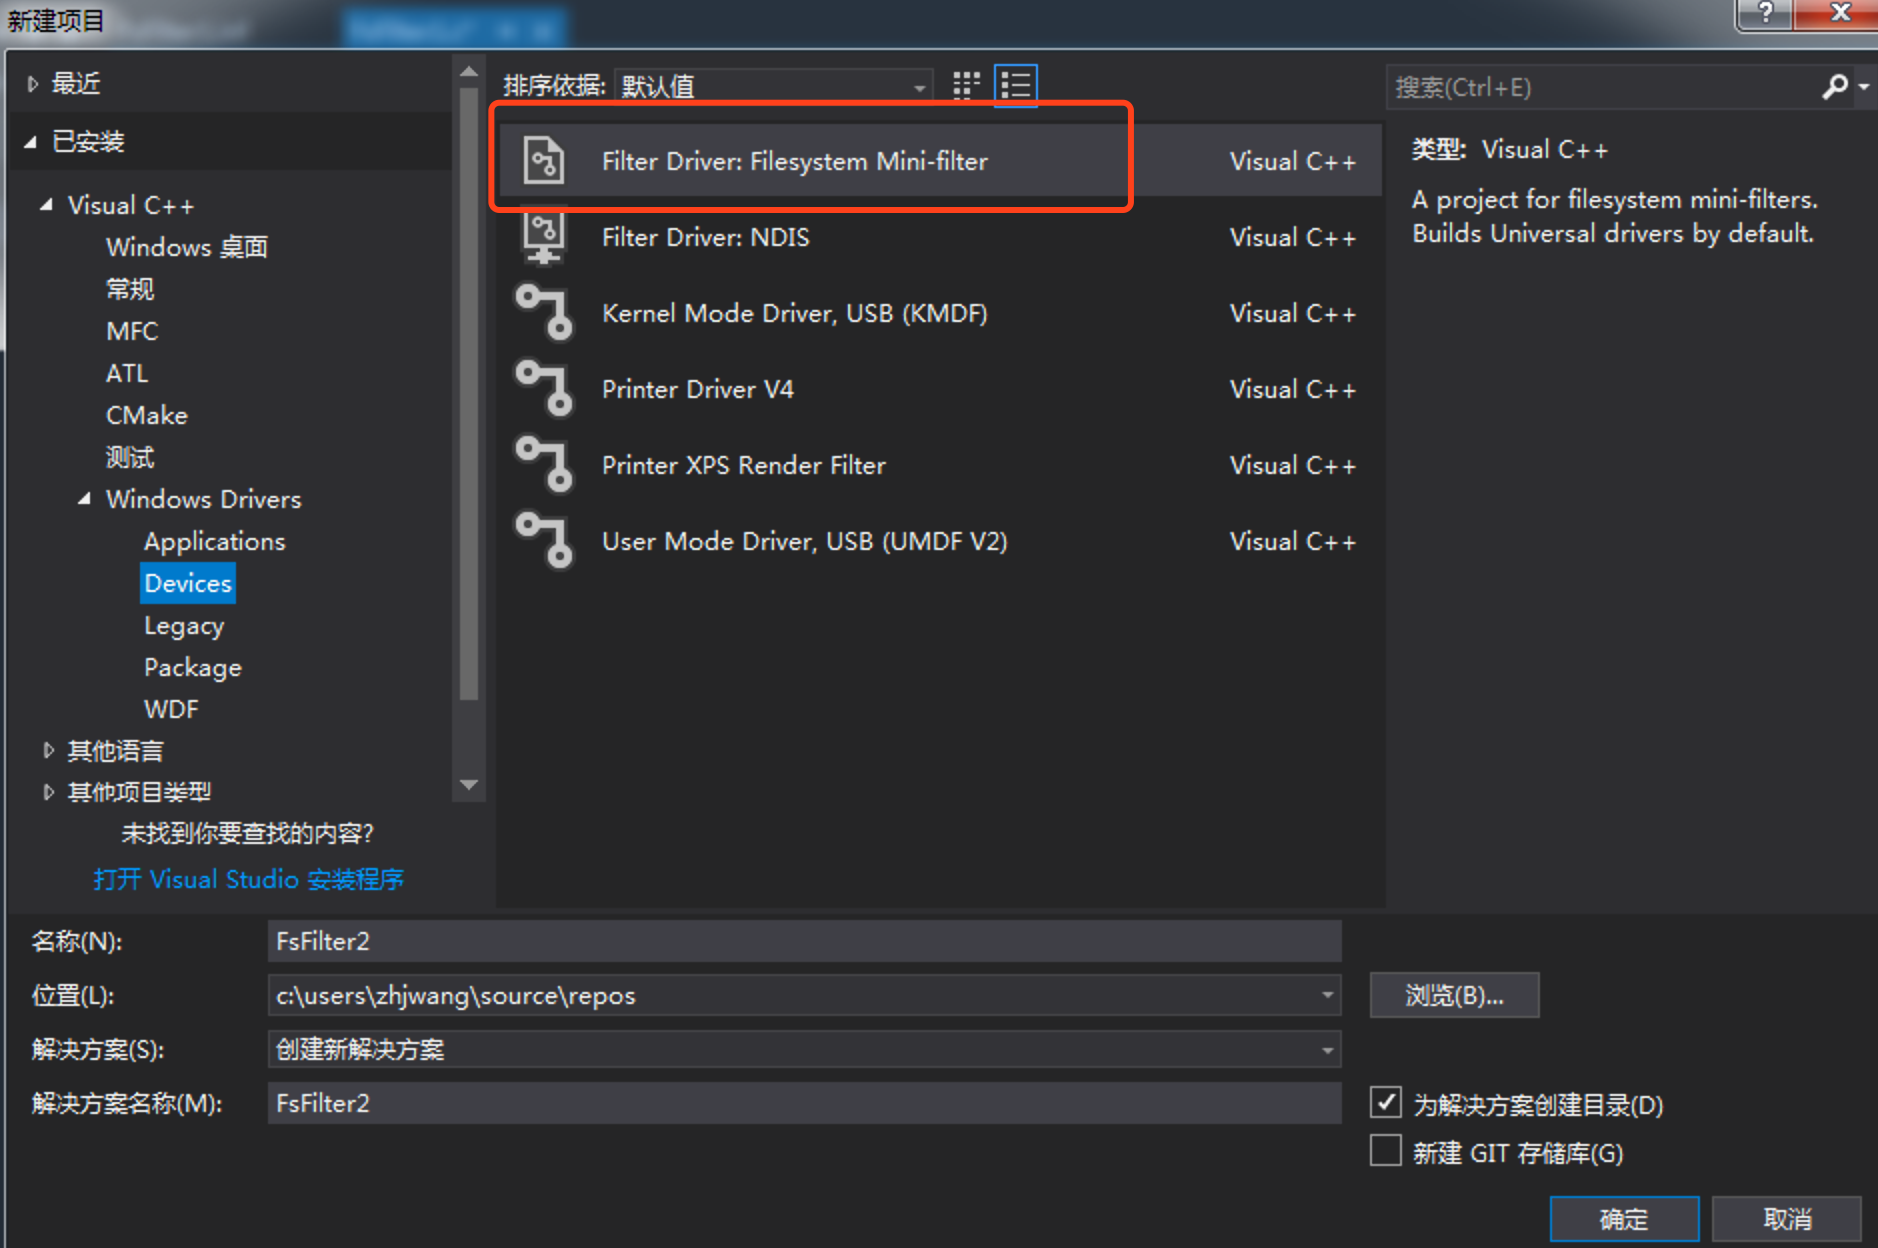Click Printer XPS Render Filter text
The height and width of the screenshot is (1248, 1878).
click(x=744, y=465)
